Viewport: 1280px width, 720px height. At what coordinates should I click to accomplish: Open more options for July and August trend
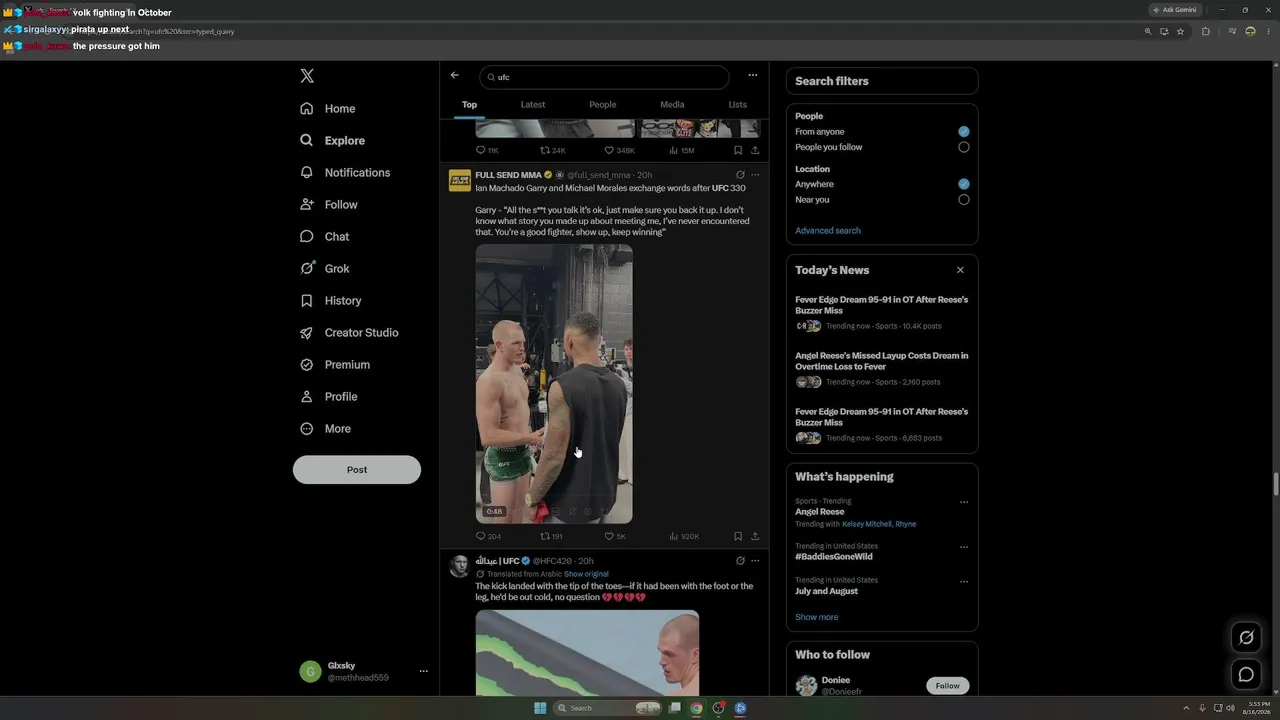[964, 581]
